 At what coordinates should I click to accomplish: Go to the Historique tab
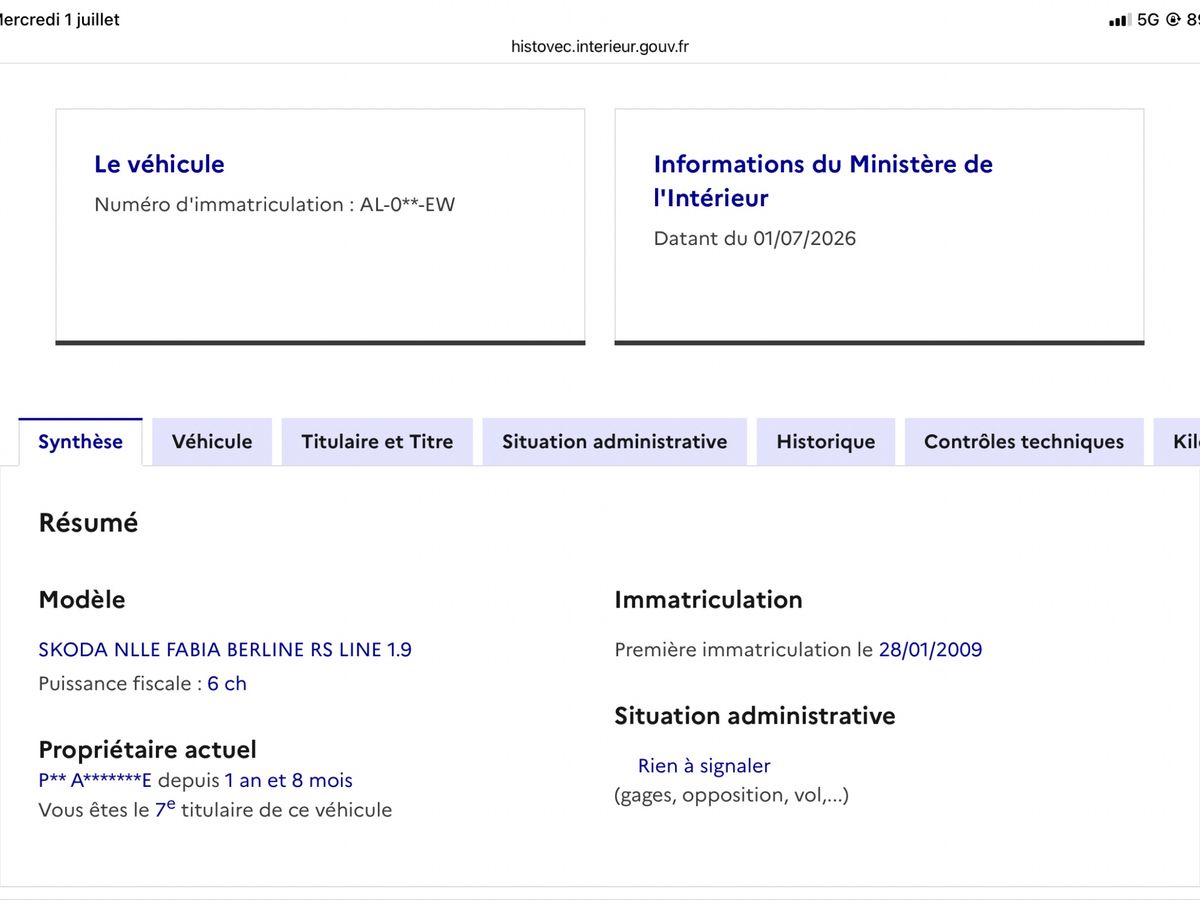(x=826, y=441)
